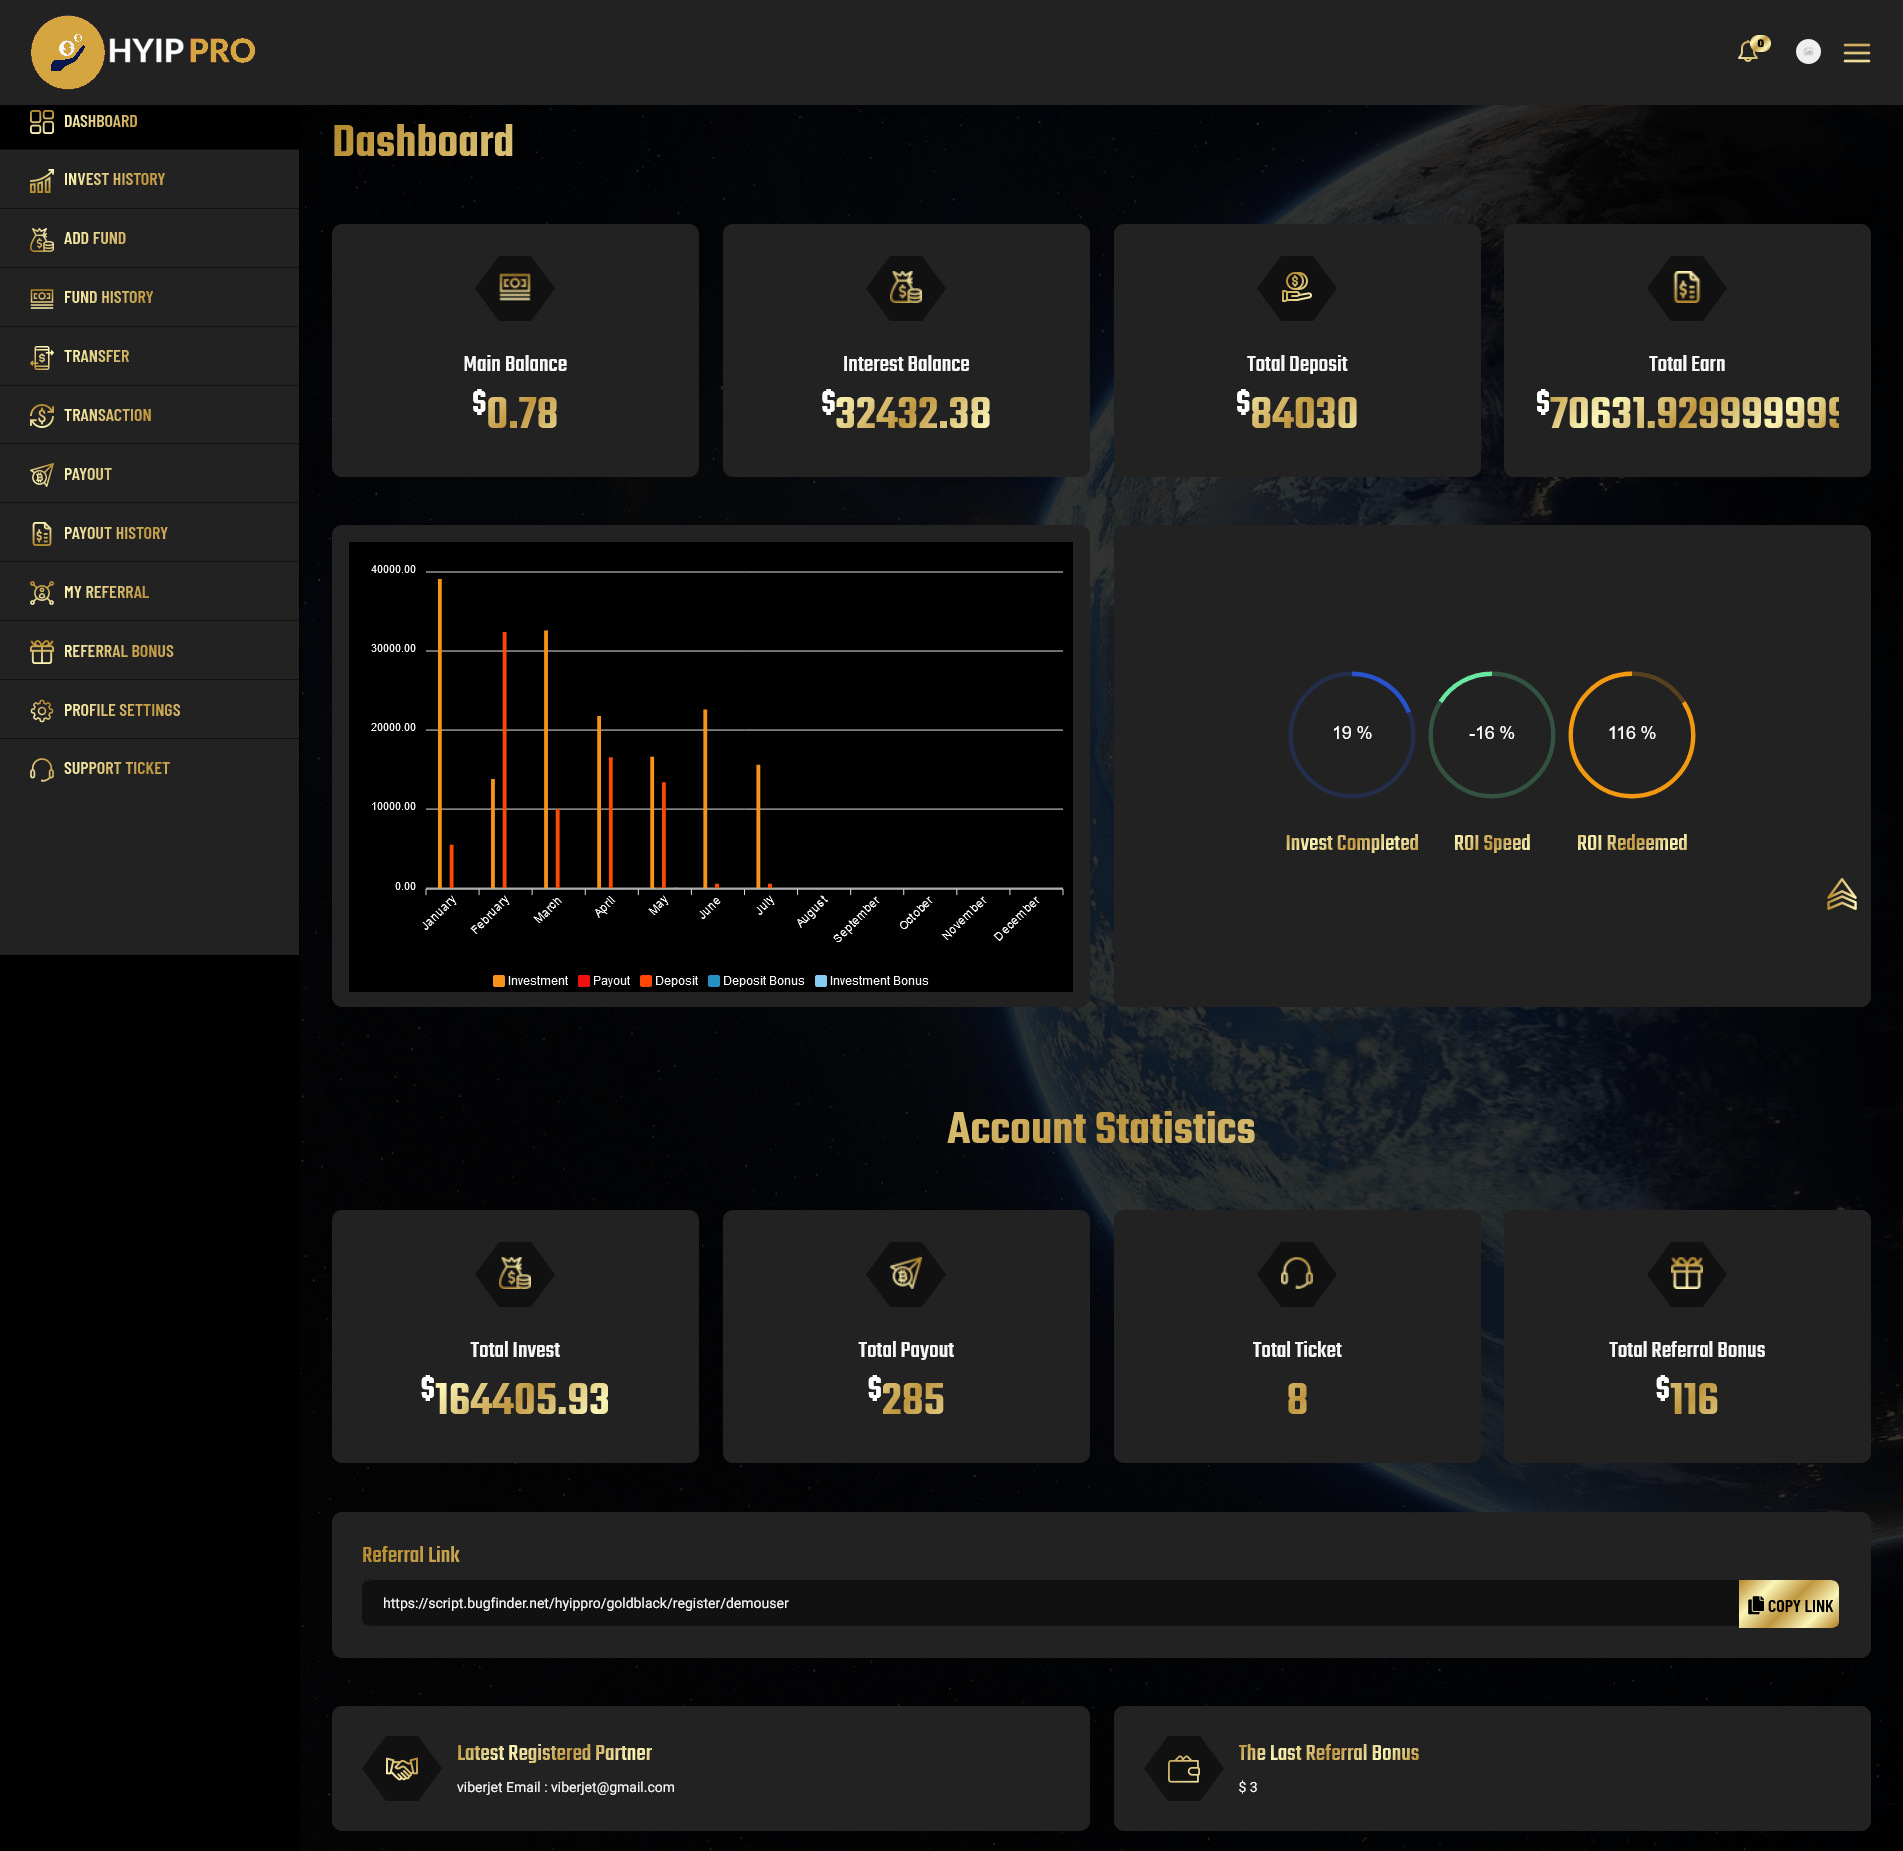Toggle the Investment series in chart legend
This screenshot has width=1903, height=1851.
pos(530,981)
